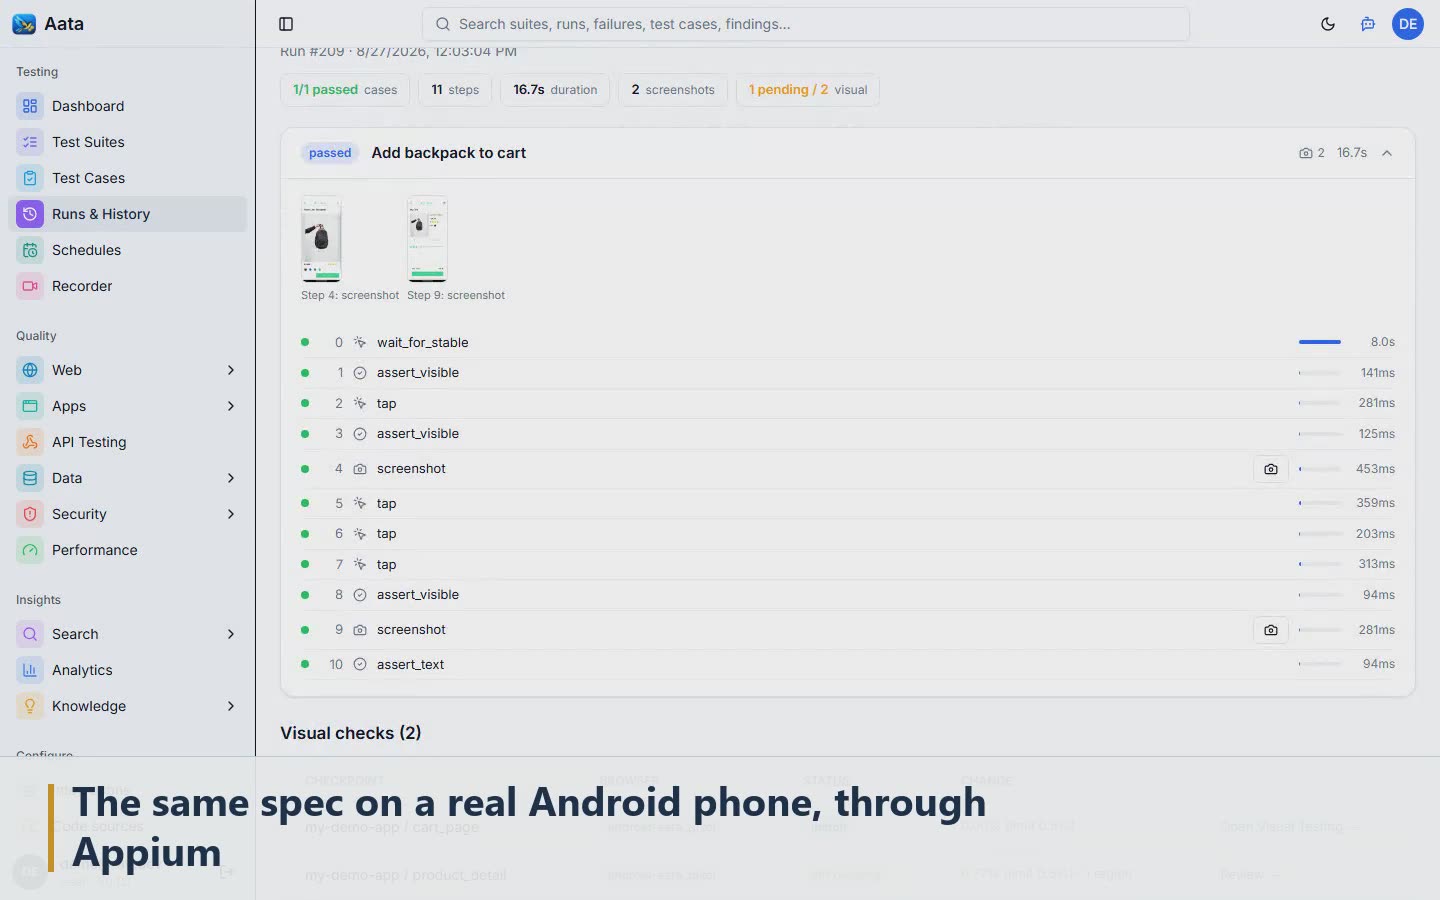The image size is (1440, 900).
Task: Expand the Apps section chevron
Action: pyautogui.click(x=231, y=406)
